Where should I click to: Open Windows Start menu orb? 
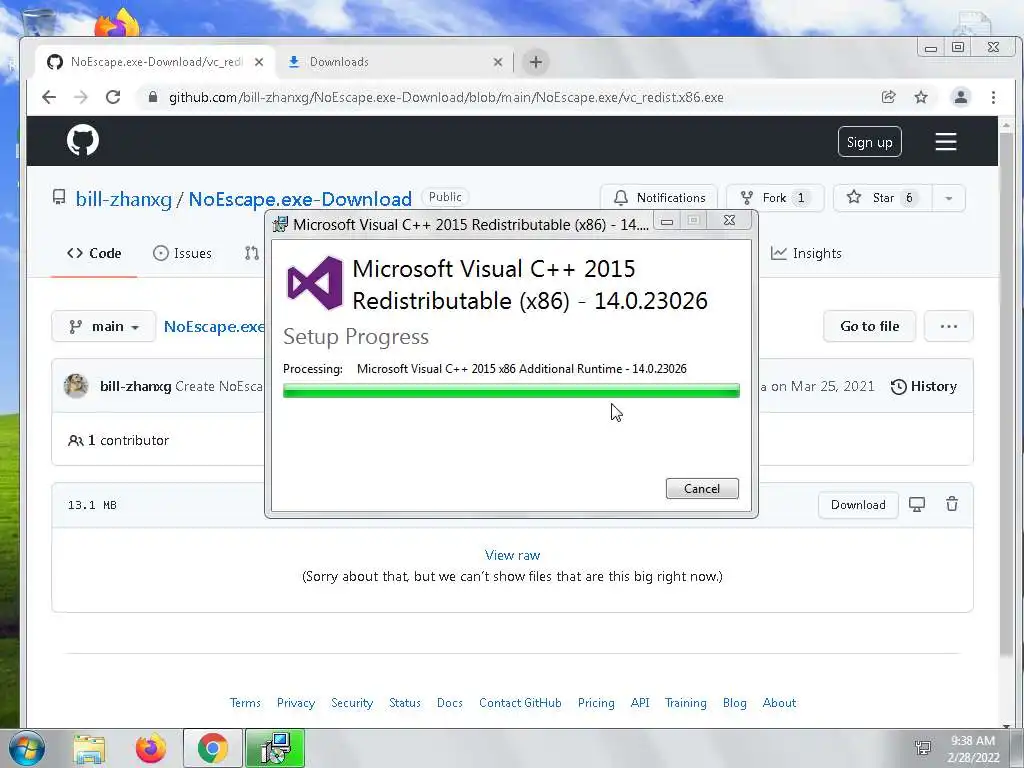click(27, 748)
